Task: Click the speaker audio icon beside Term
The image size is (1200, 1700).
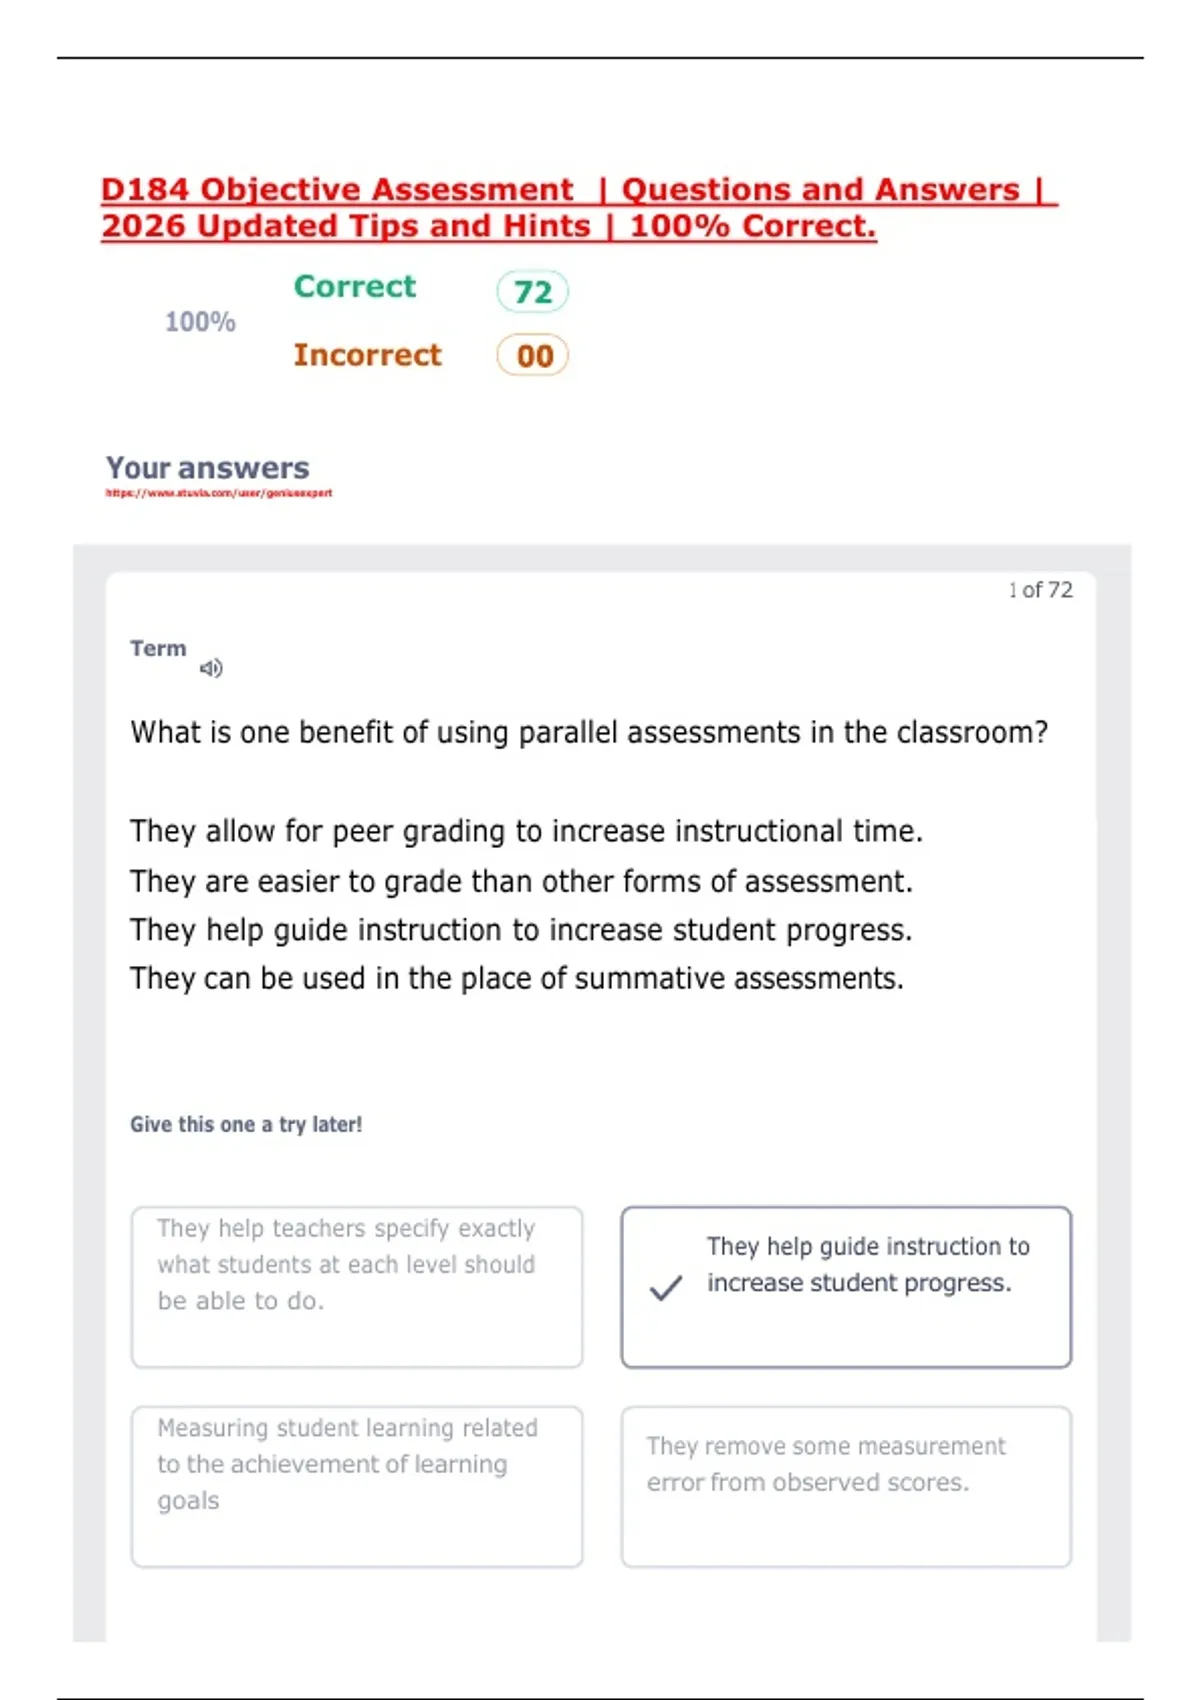Action: tap(211, 668)
